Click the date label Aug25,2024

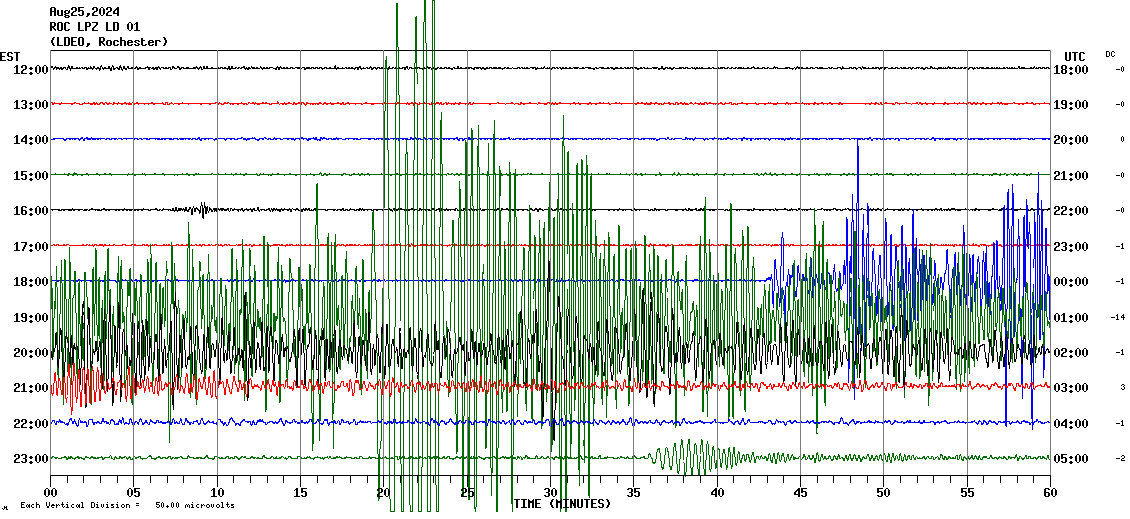coord(84,12)
